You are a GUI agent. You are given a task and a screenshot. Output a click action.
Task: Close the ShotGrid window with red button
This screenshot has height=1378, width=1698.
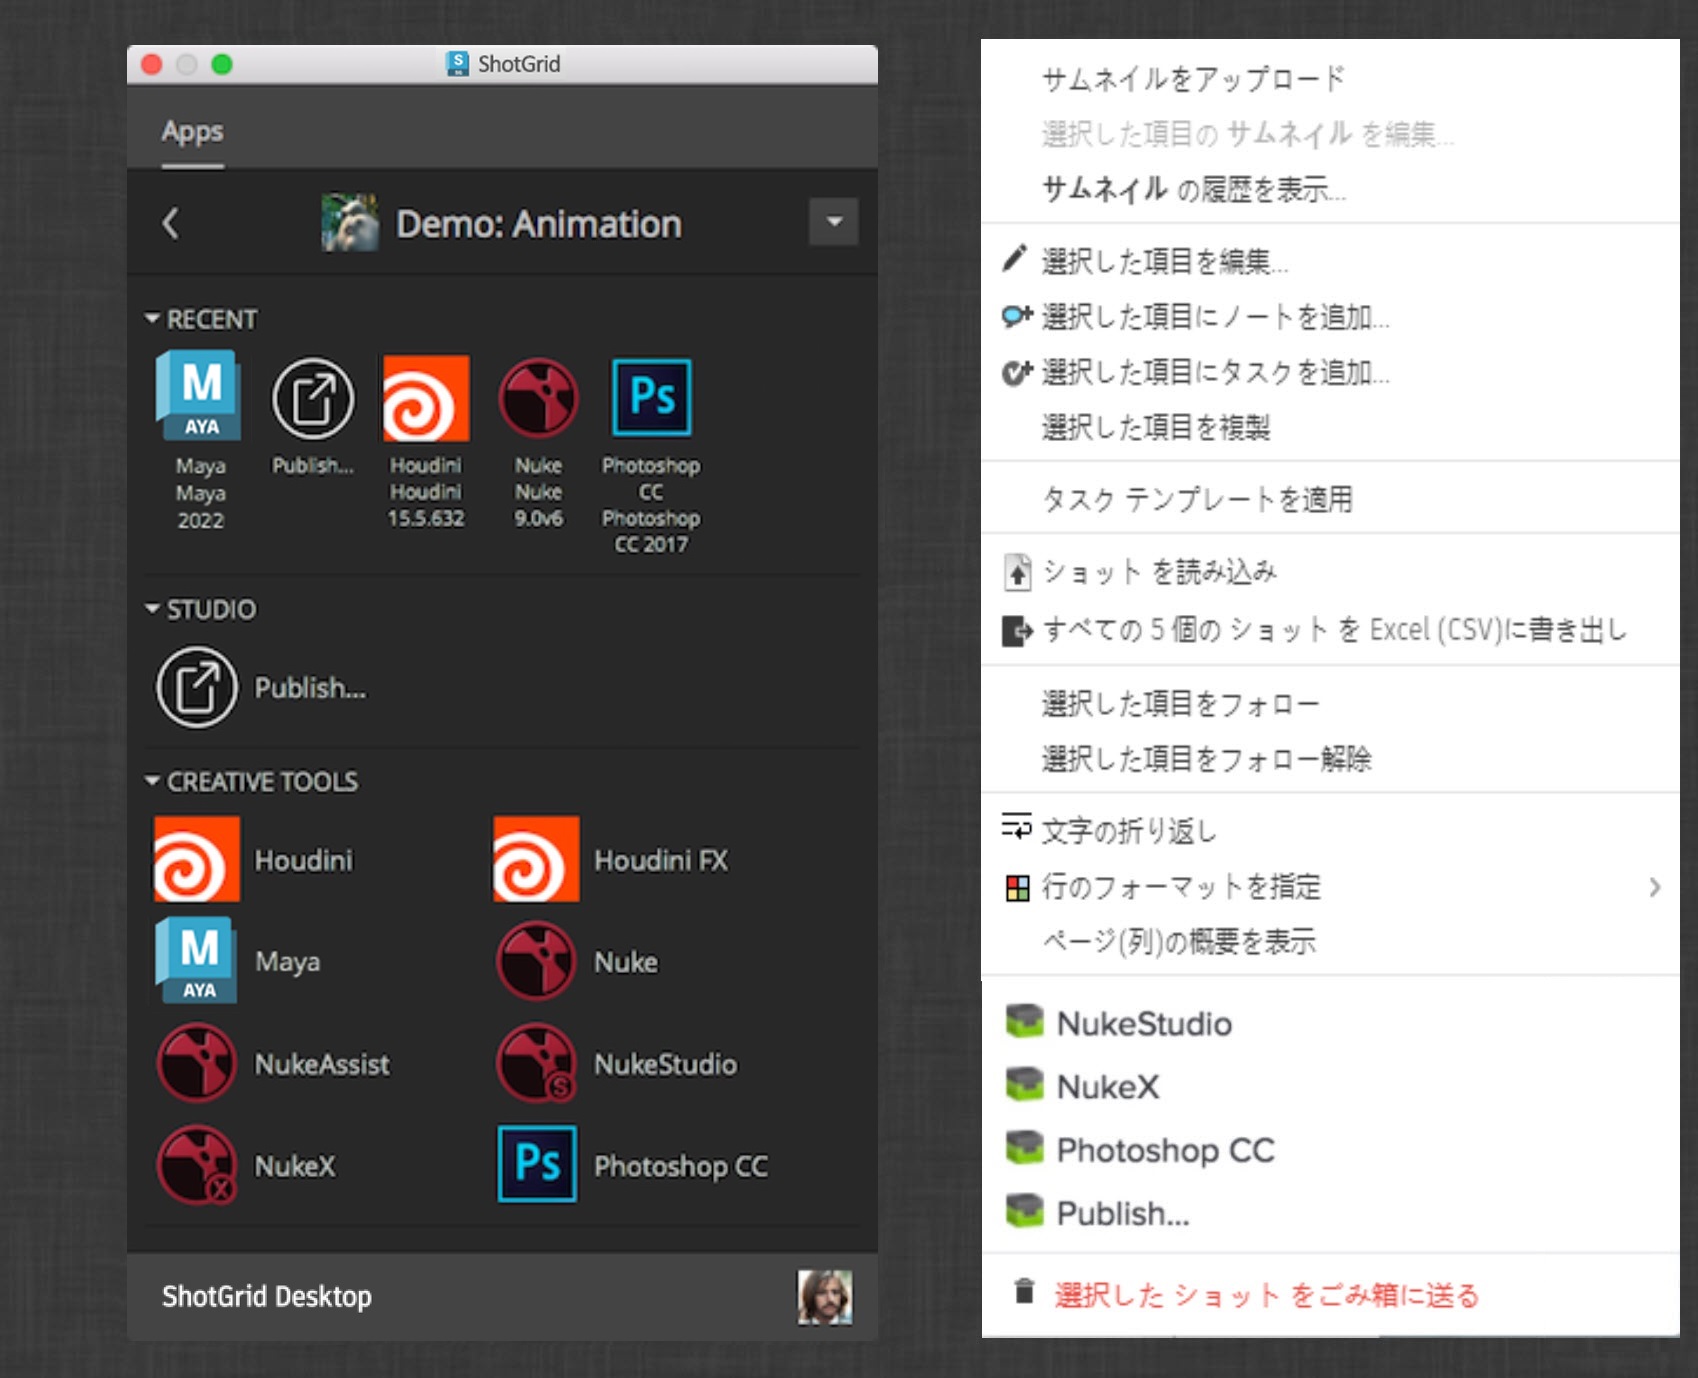(x=152, y=64)
